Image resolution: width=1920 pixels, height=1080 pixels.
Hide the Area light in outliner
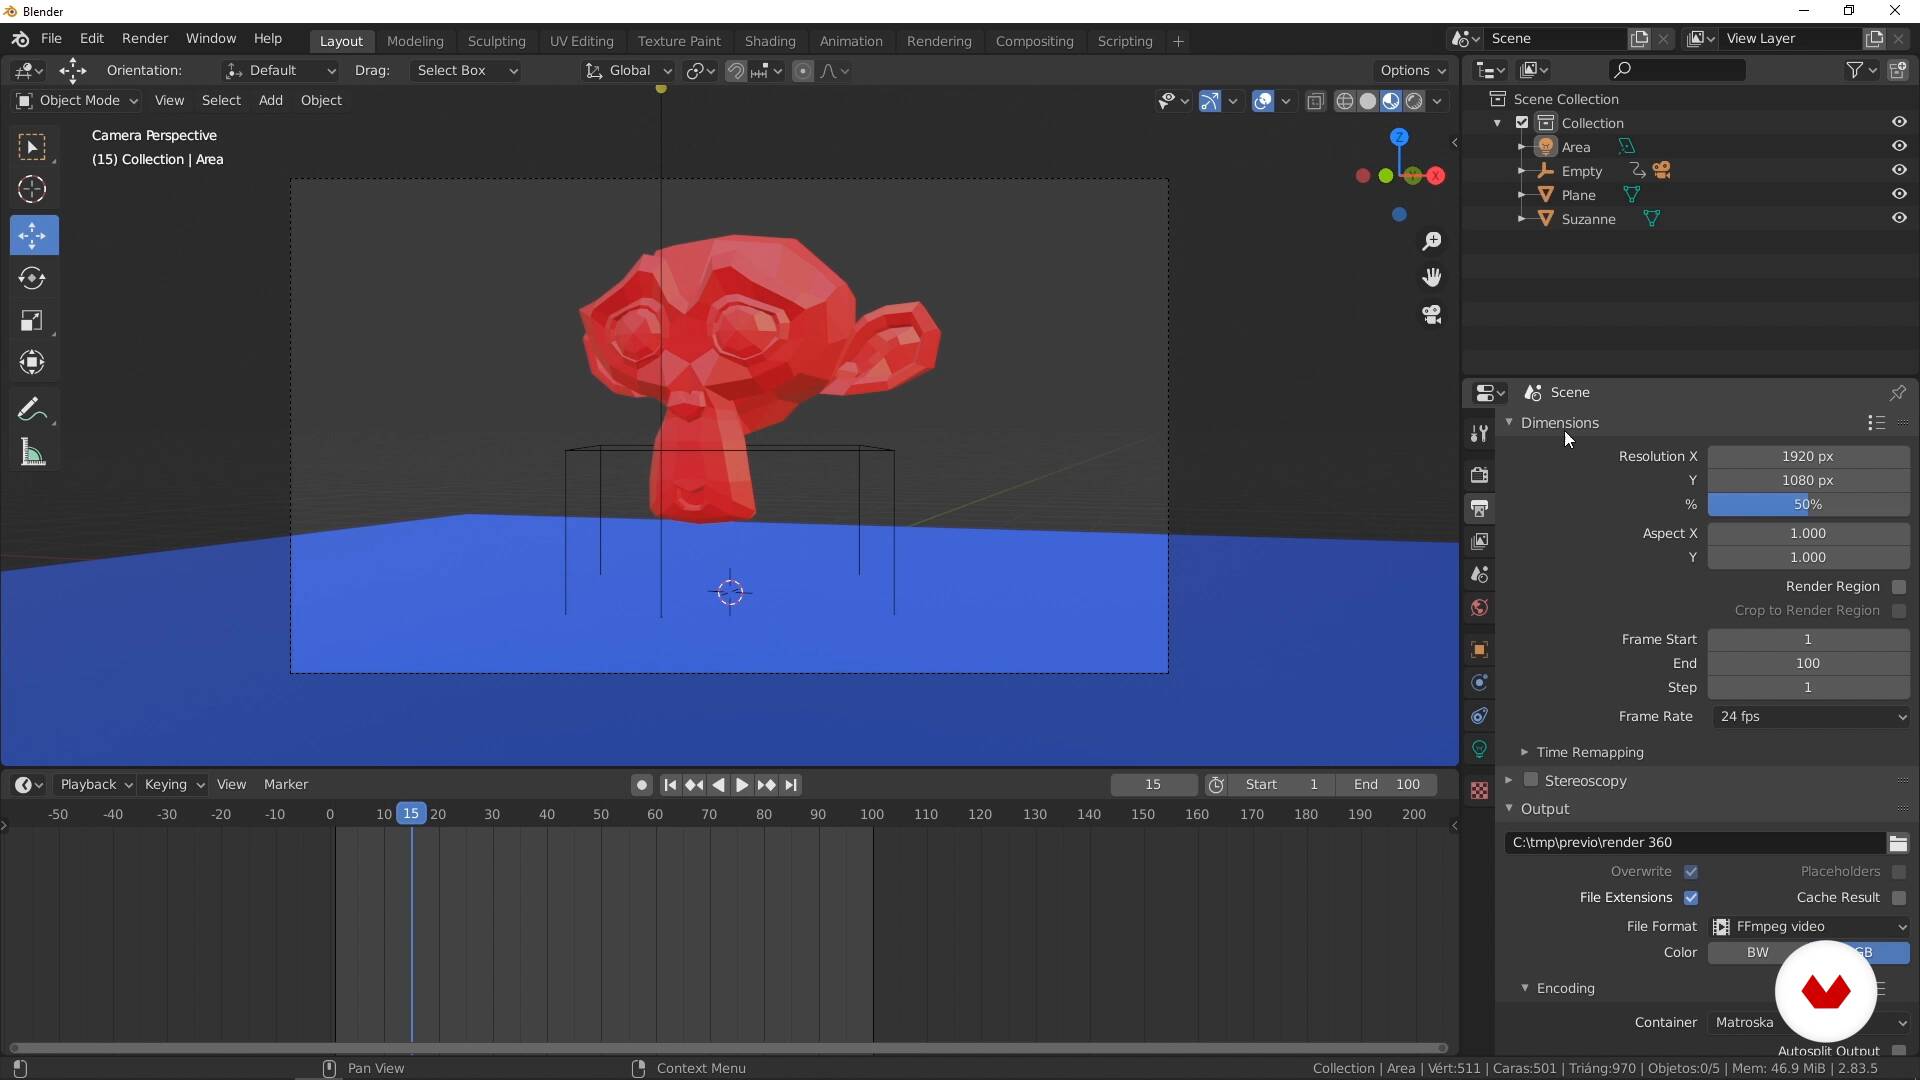click(x=1898, y=146)
